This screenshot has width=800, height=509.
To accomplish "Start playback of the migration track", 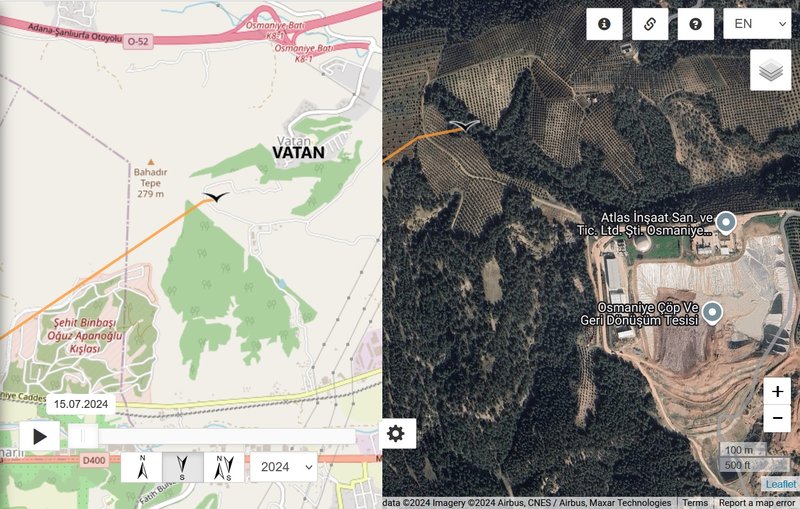I will point(40,437).
